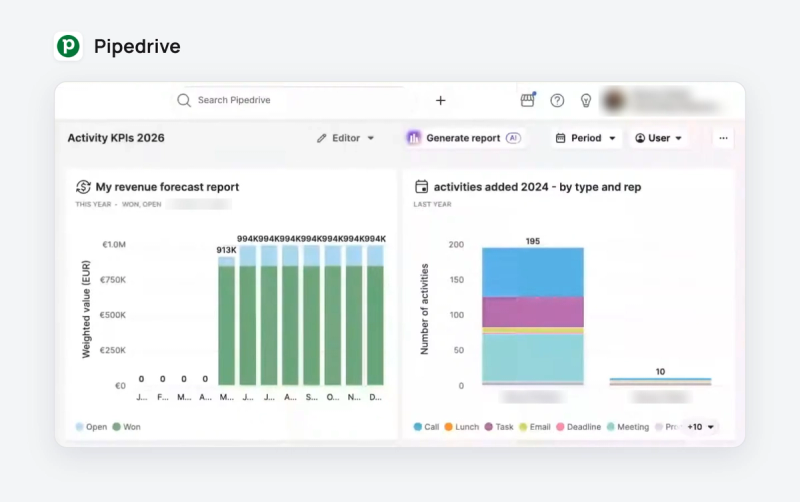800x502 pixels.
Task: Open the My revenue forecast report title
Action: pyautogui.click(x=167, y=187)
